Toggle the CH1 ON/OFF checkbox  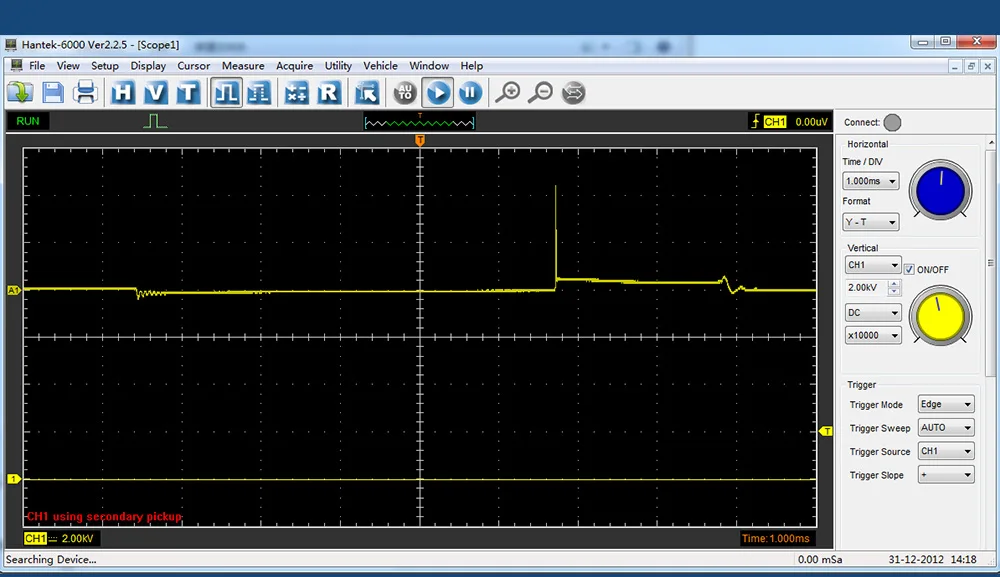(909, 270)
